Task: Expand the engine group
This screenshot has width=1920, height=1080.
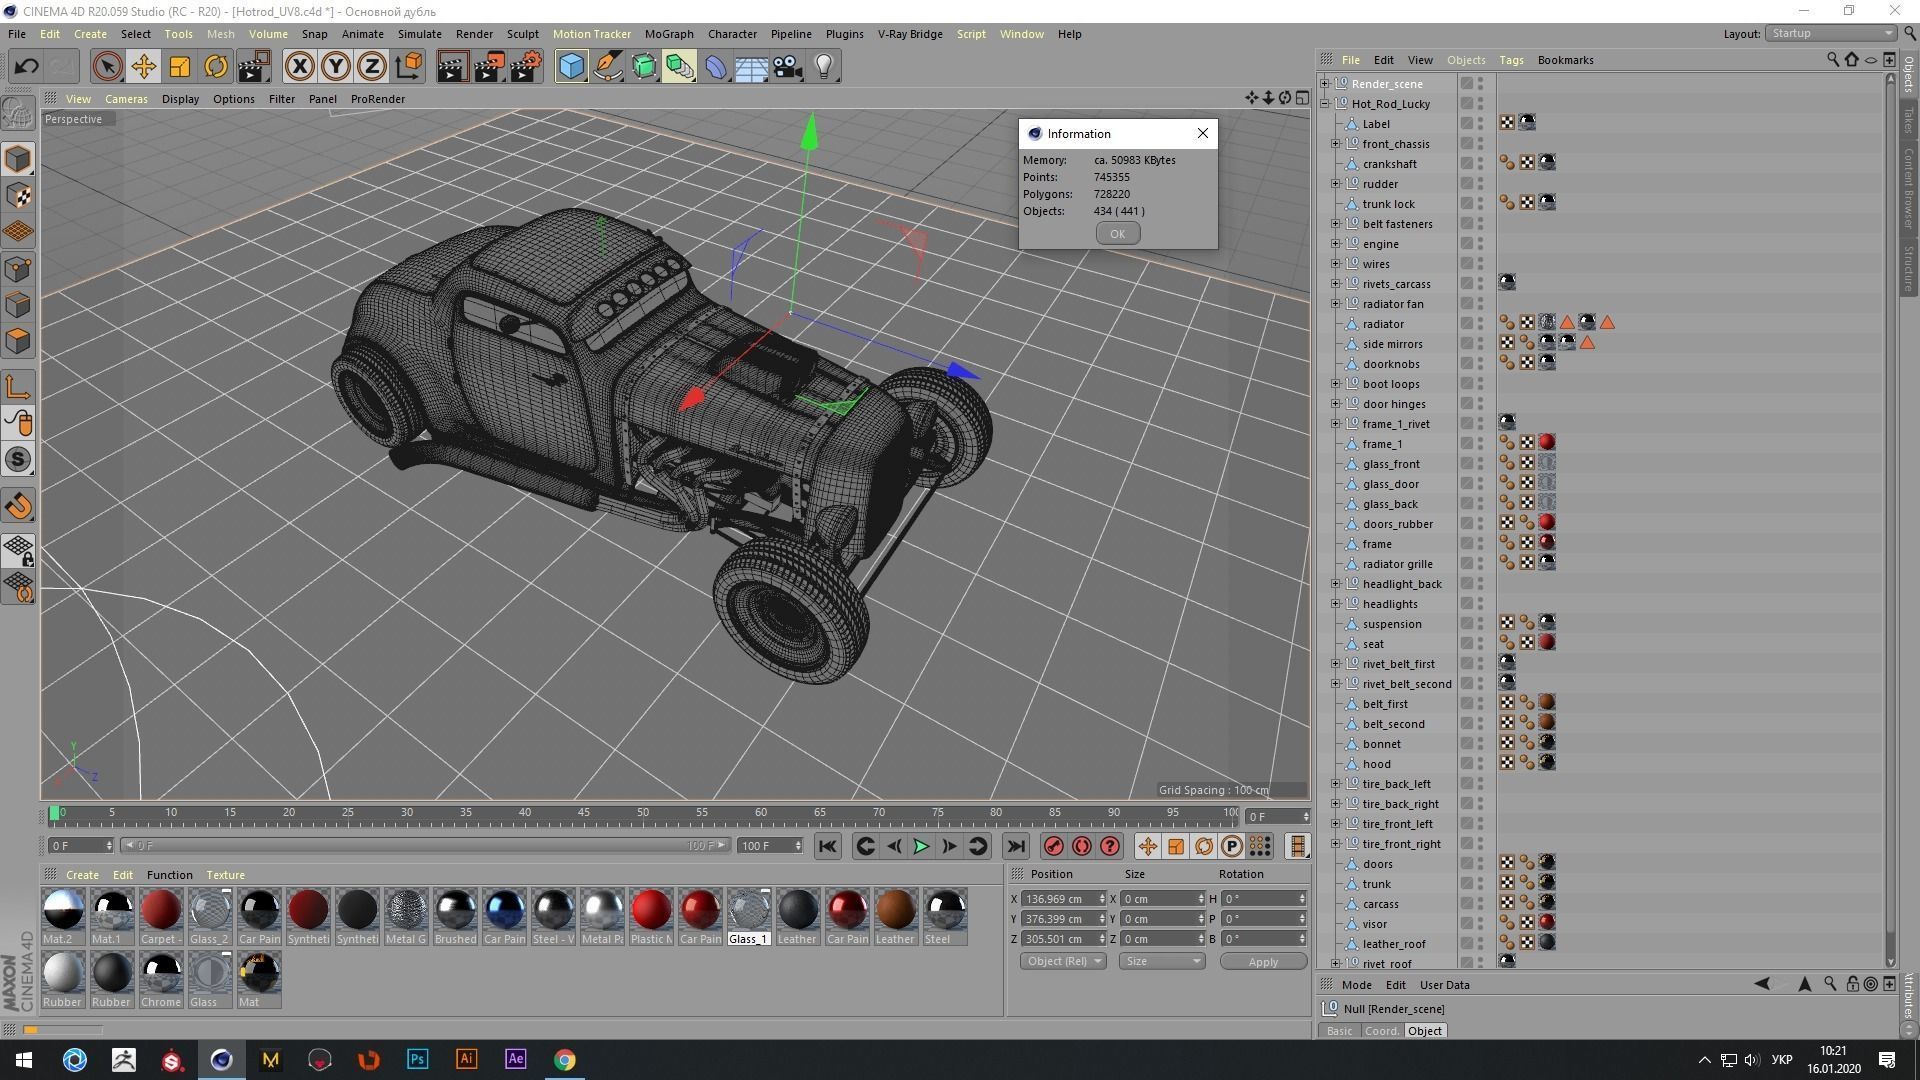Action: 1336,243
